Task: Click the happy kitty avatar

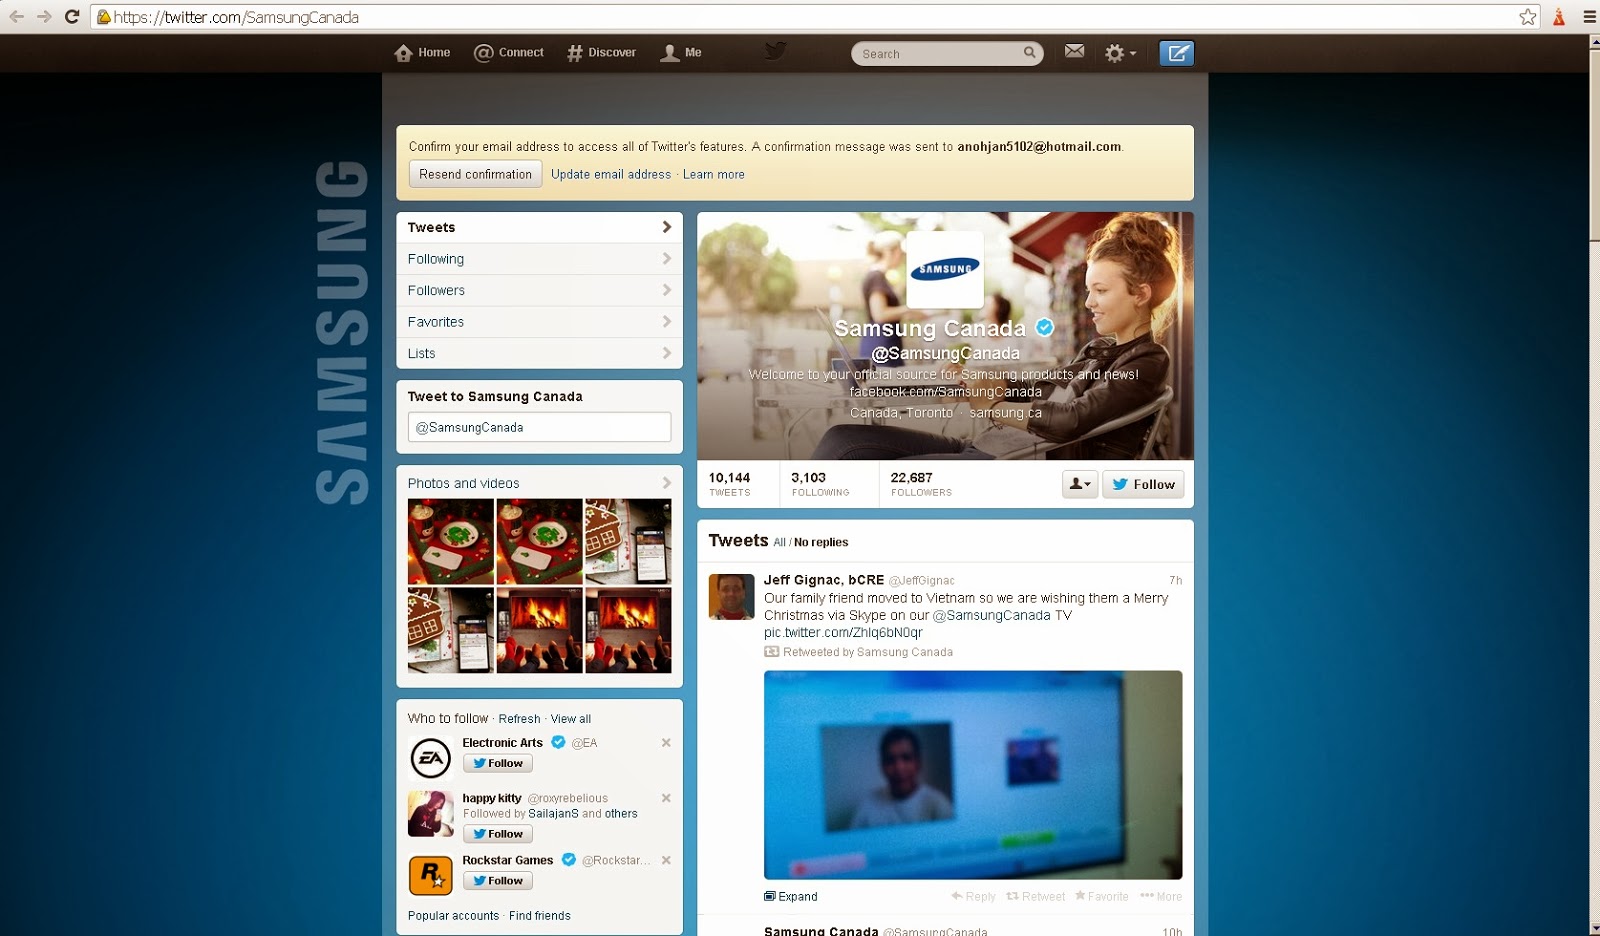Action: [431, 814]
